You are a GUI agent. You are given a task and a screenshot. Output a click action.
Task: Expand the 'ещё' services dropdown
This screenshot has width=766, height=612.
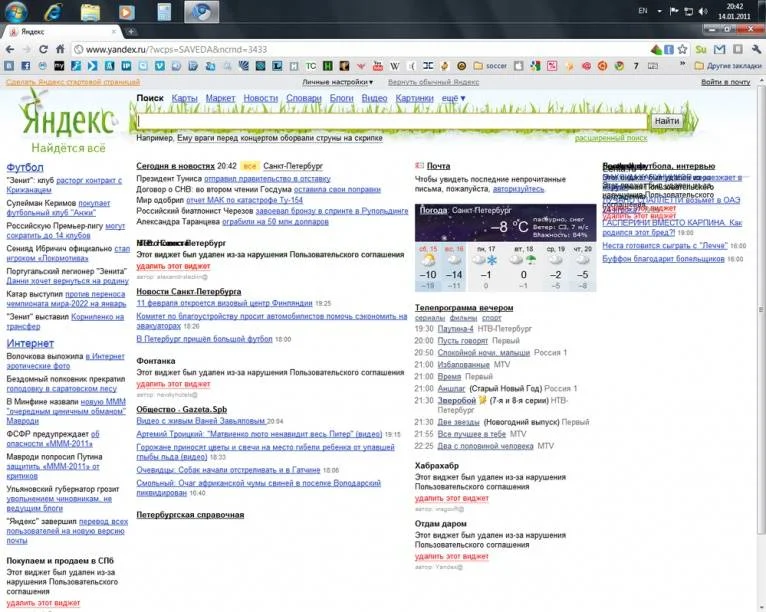pos(453,98)
